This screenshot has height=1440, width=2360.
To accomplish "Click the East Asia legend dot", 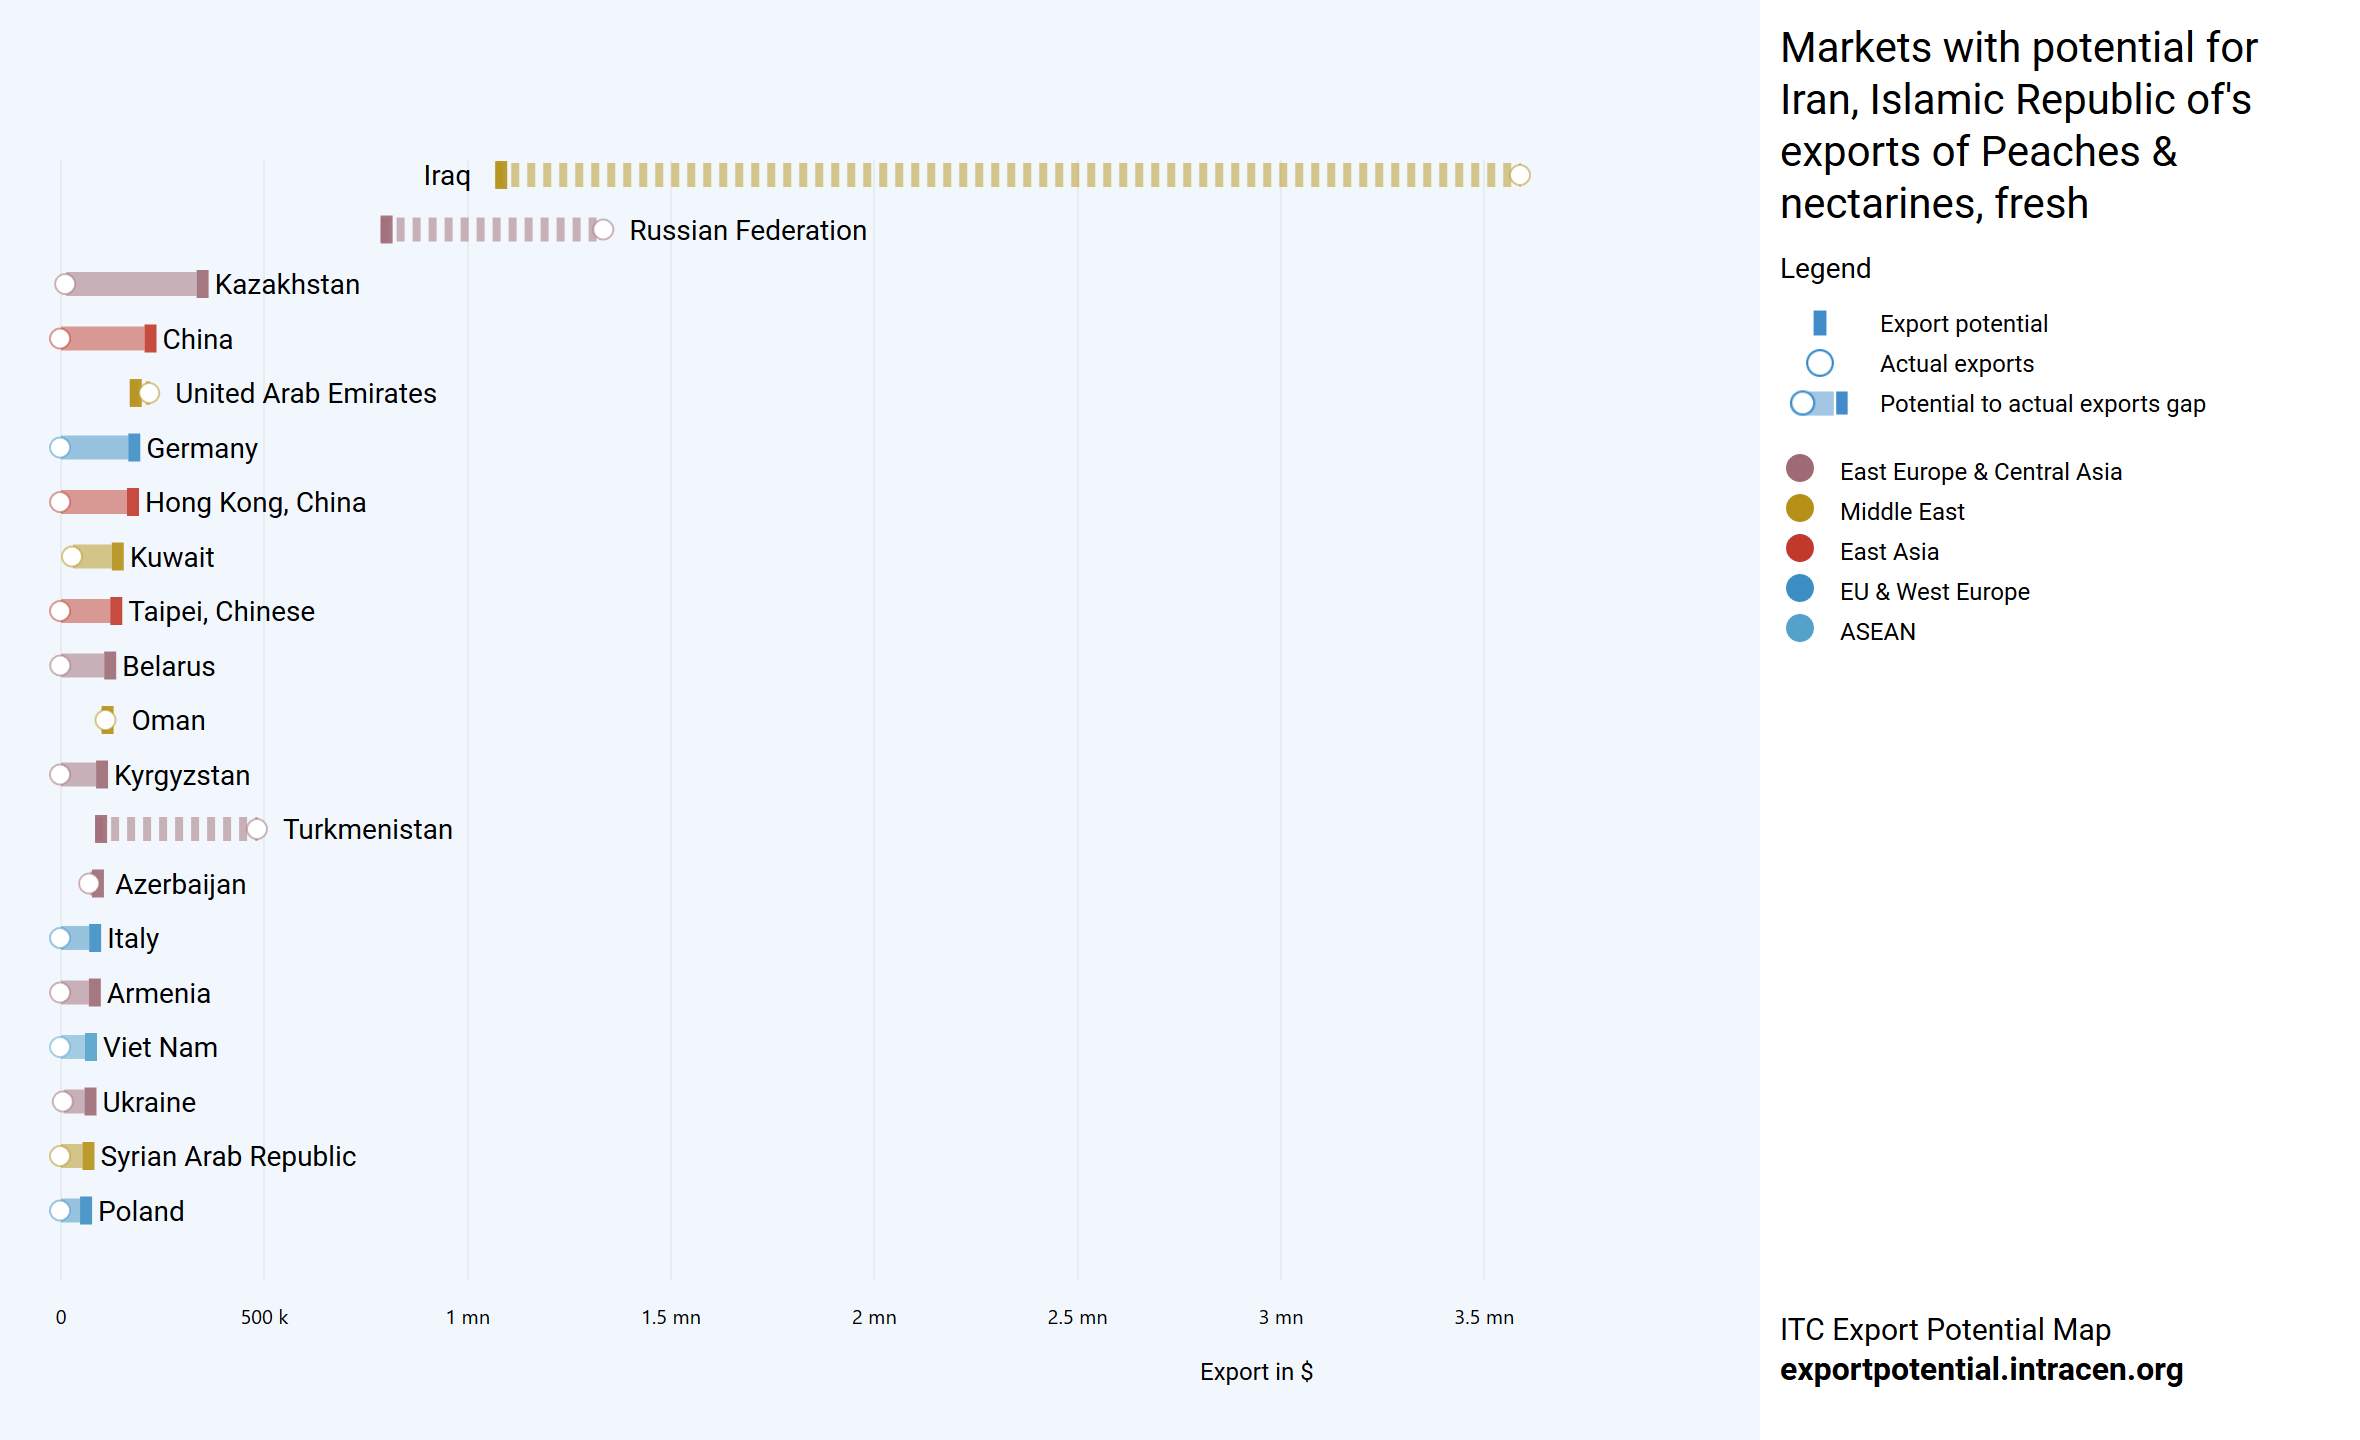I will pyautogui.click(x=1799, y=549).
